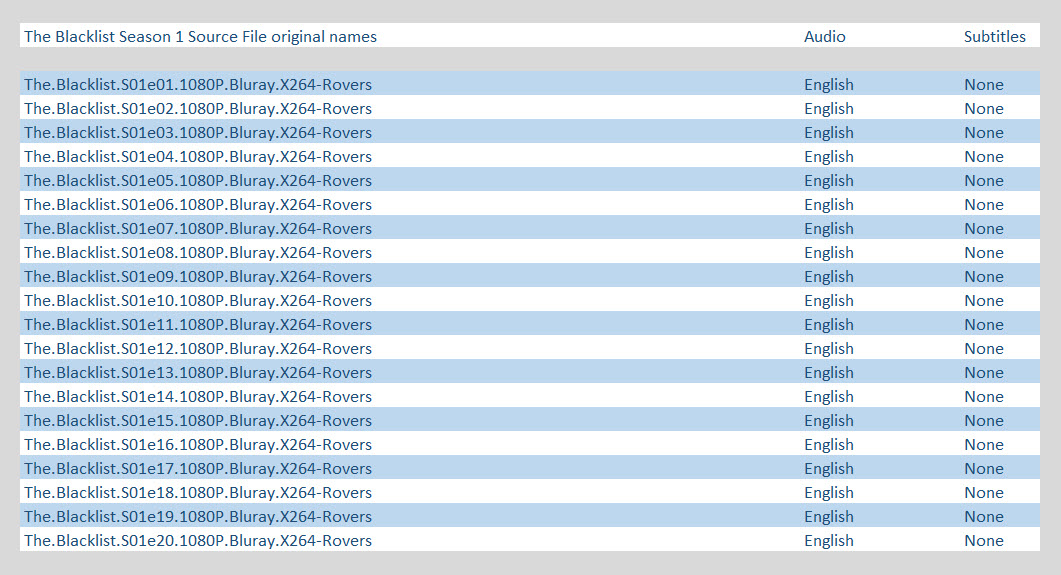
Task: Click the None subtitles cell for S01e12
Action: point(984,349)
